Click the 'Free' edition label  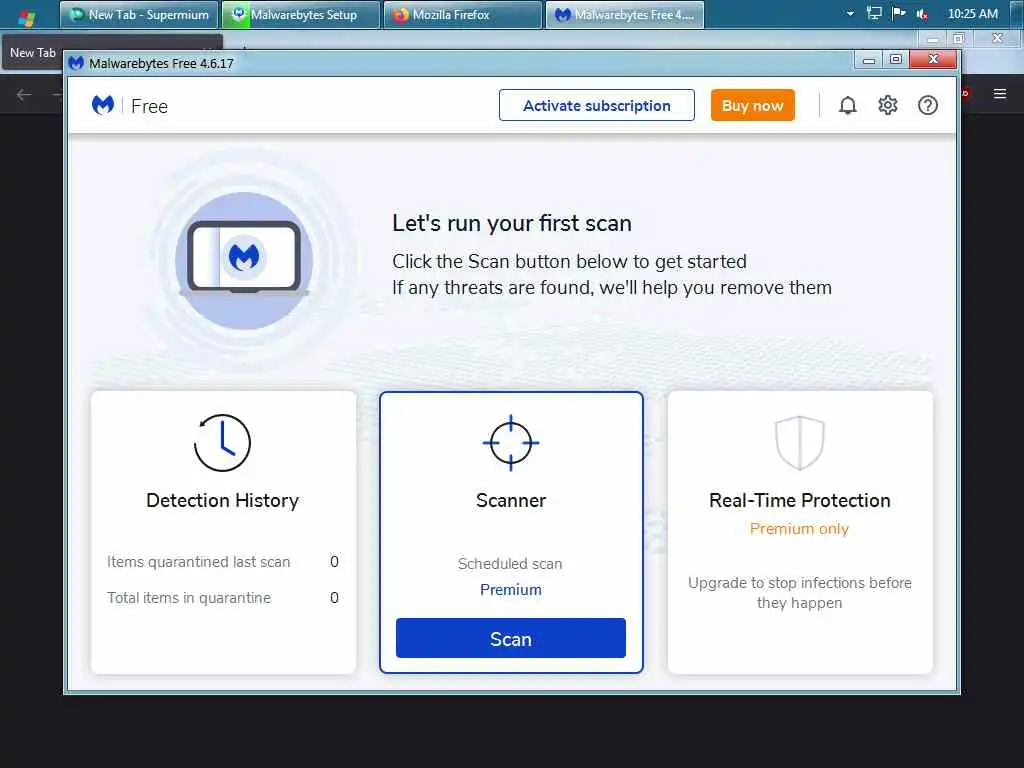click(x=150, y=106)
